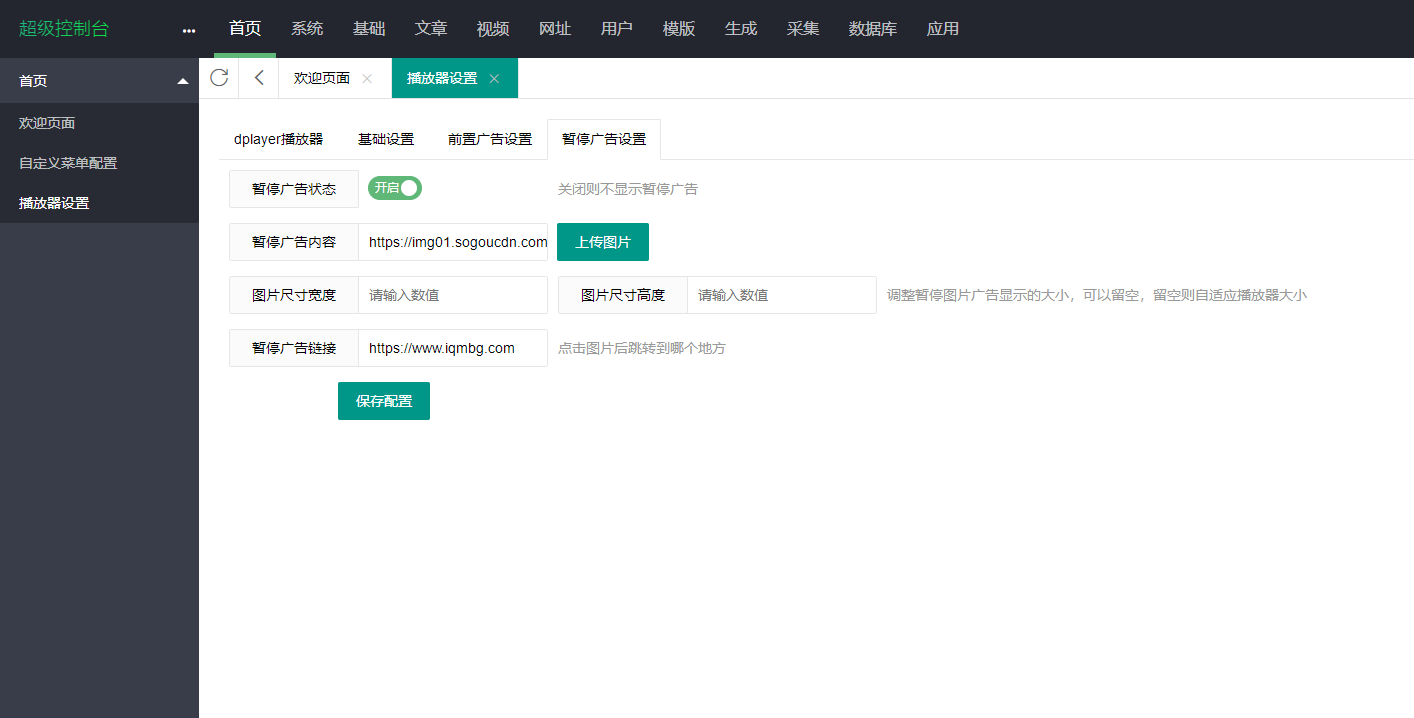1414x718 pixels.
Task: Open the 用户 top menu
Action: 617,29
